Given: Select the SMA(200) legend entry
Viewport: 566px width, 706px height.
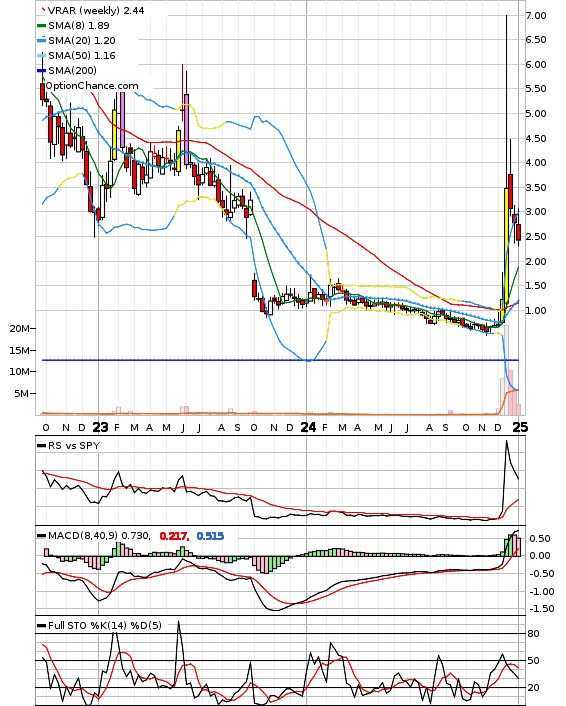Looking at the screenshot, I should click(x=67, y=70).
